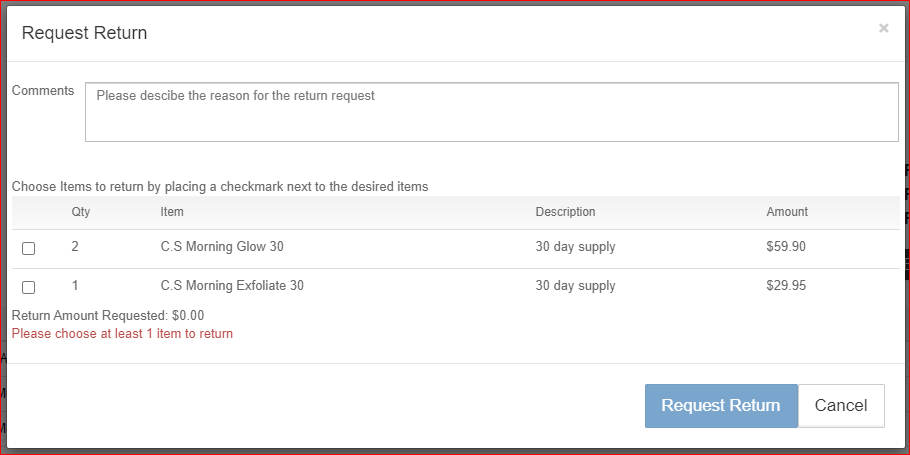Image resolution: width=910 pixels, height=455 pixels.
Task: Click the Amount column header
Action: tap(787, 212)
